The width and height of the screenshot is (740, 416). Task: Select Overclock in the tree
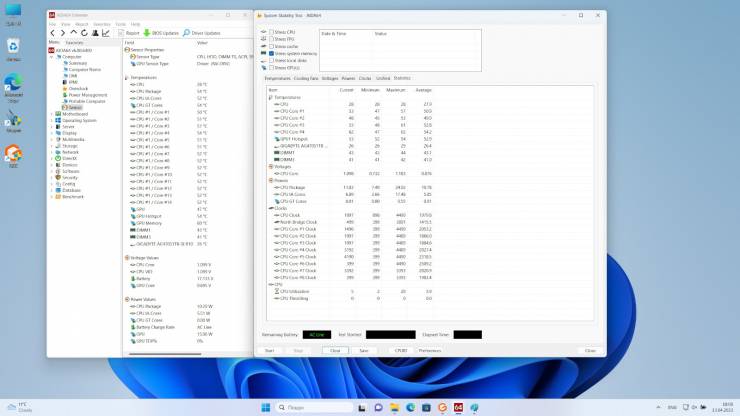click(x=78, y=88)
